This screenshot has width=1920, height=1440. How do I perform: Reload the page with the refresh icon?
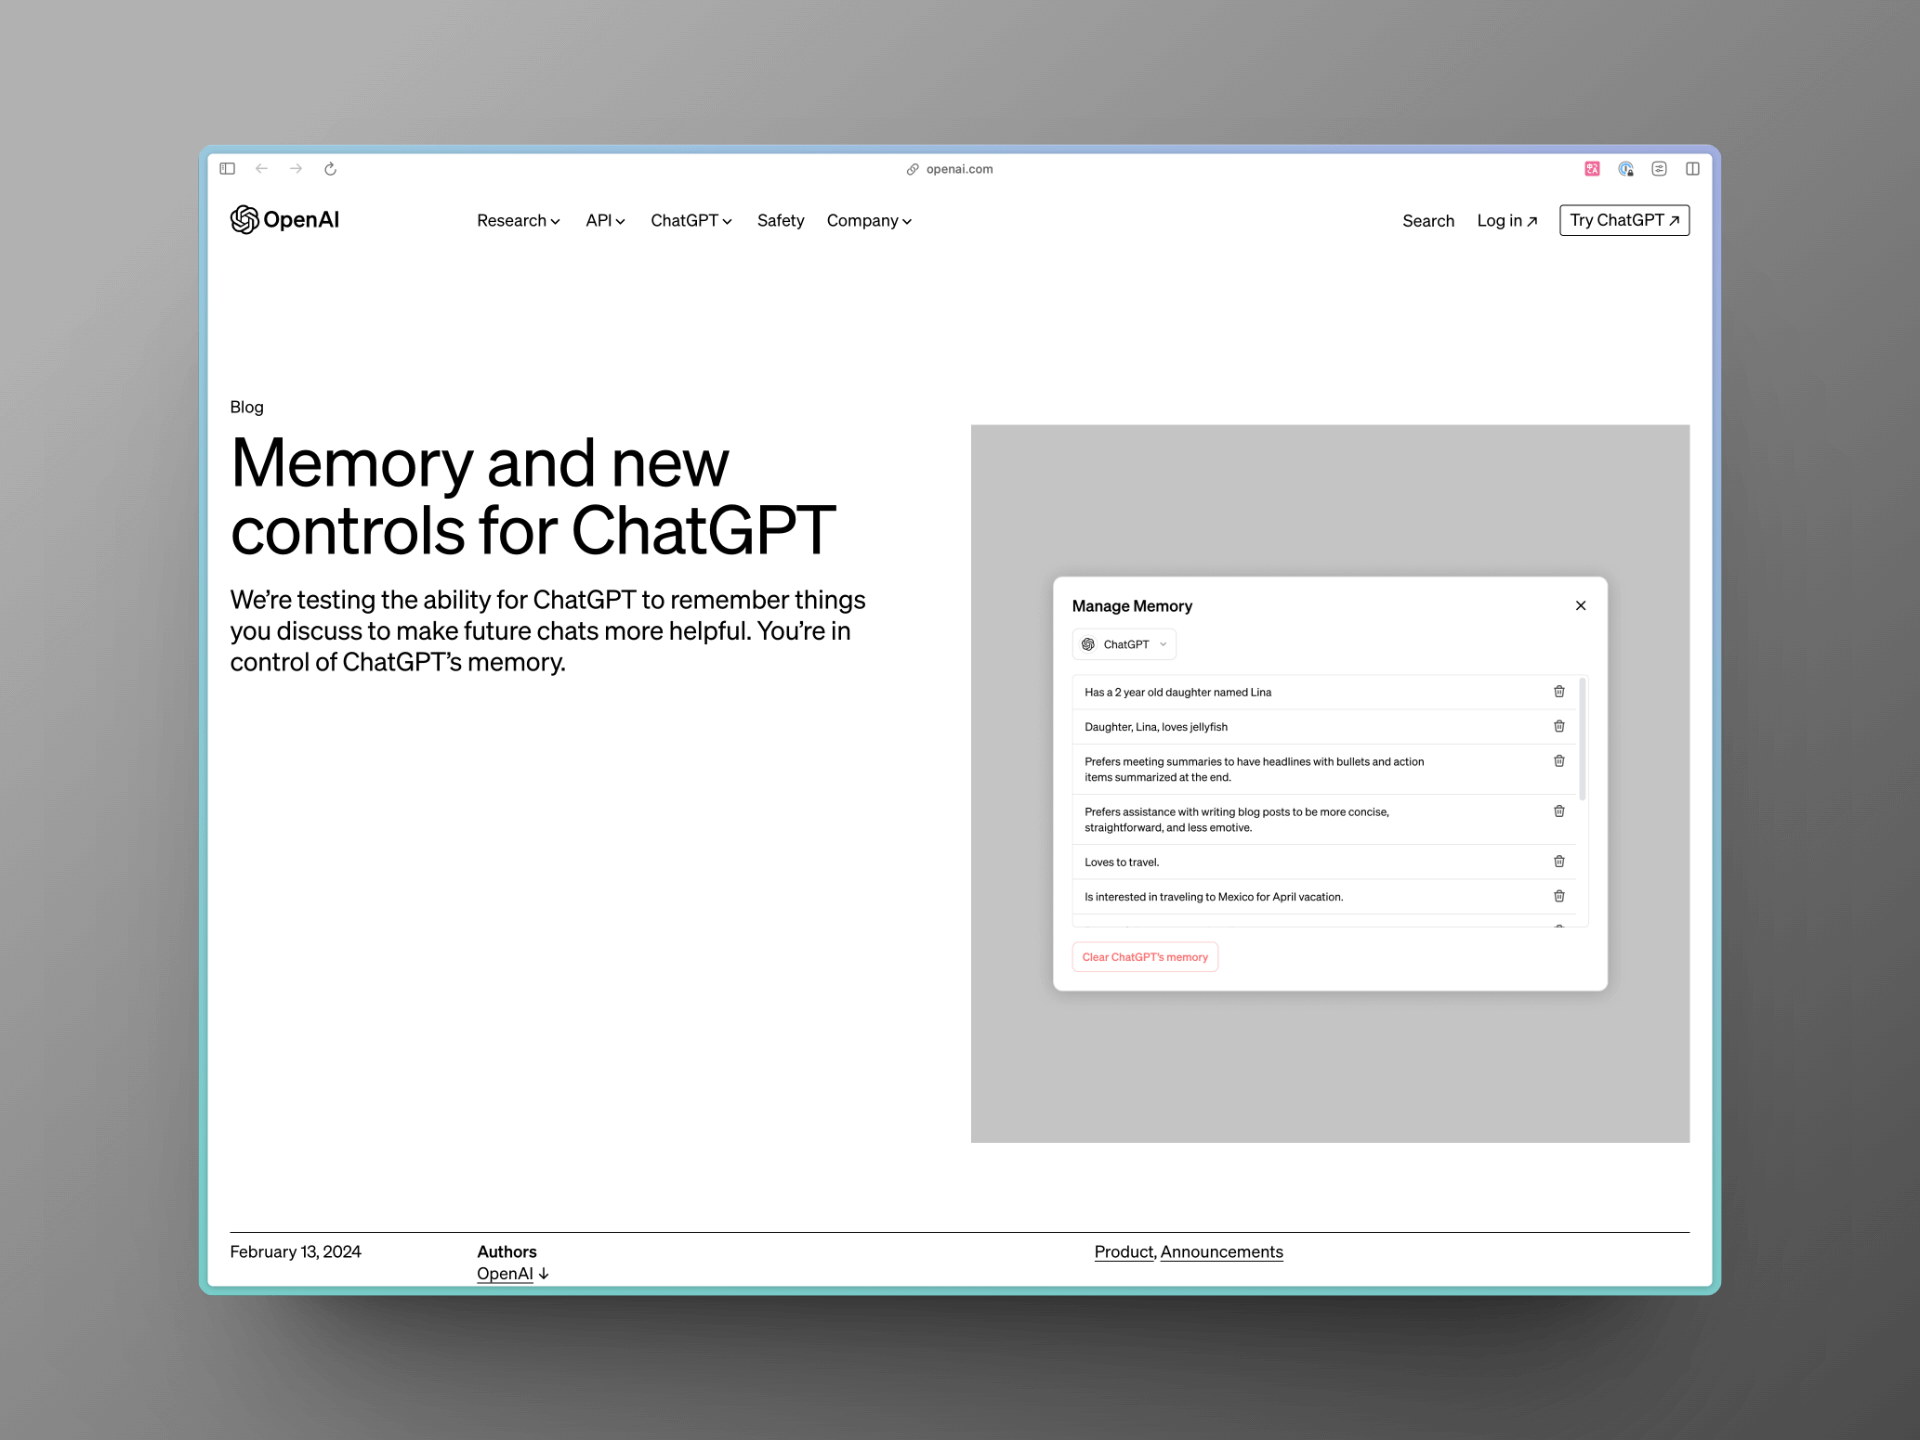click(x=331, y=169)
